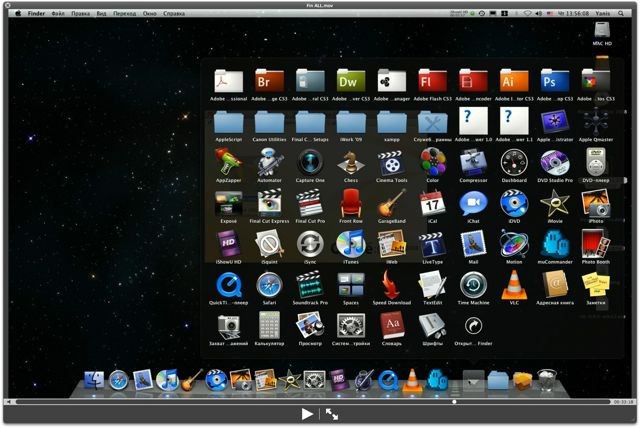The image size is (640, 428).
Task: Open the Dashboard gauge icon
Action: (514, 162)
